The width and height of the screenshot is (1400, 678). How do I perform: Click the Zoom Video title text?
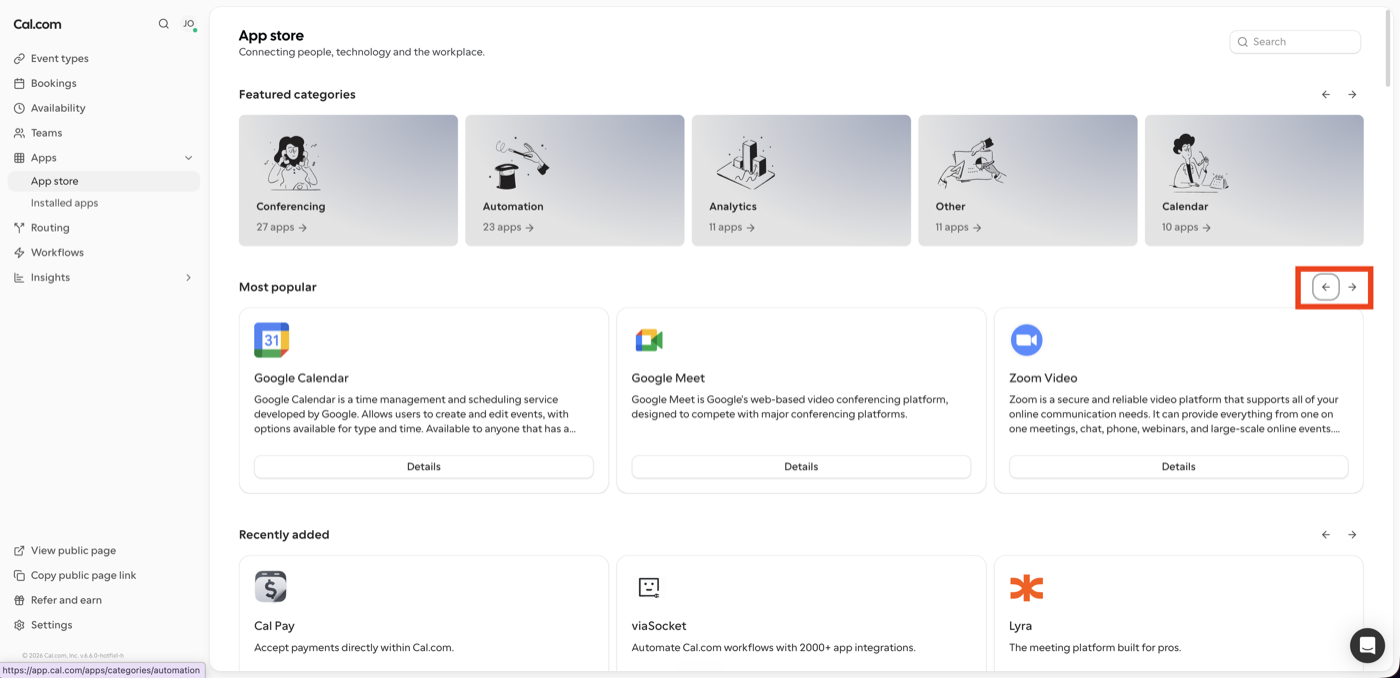click(1043, 378)
